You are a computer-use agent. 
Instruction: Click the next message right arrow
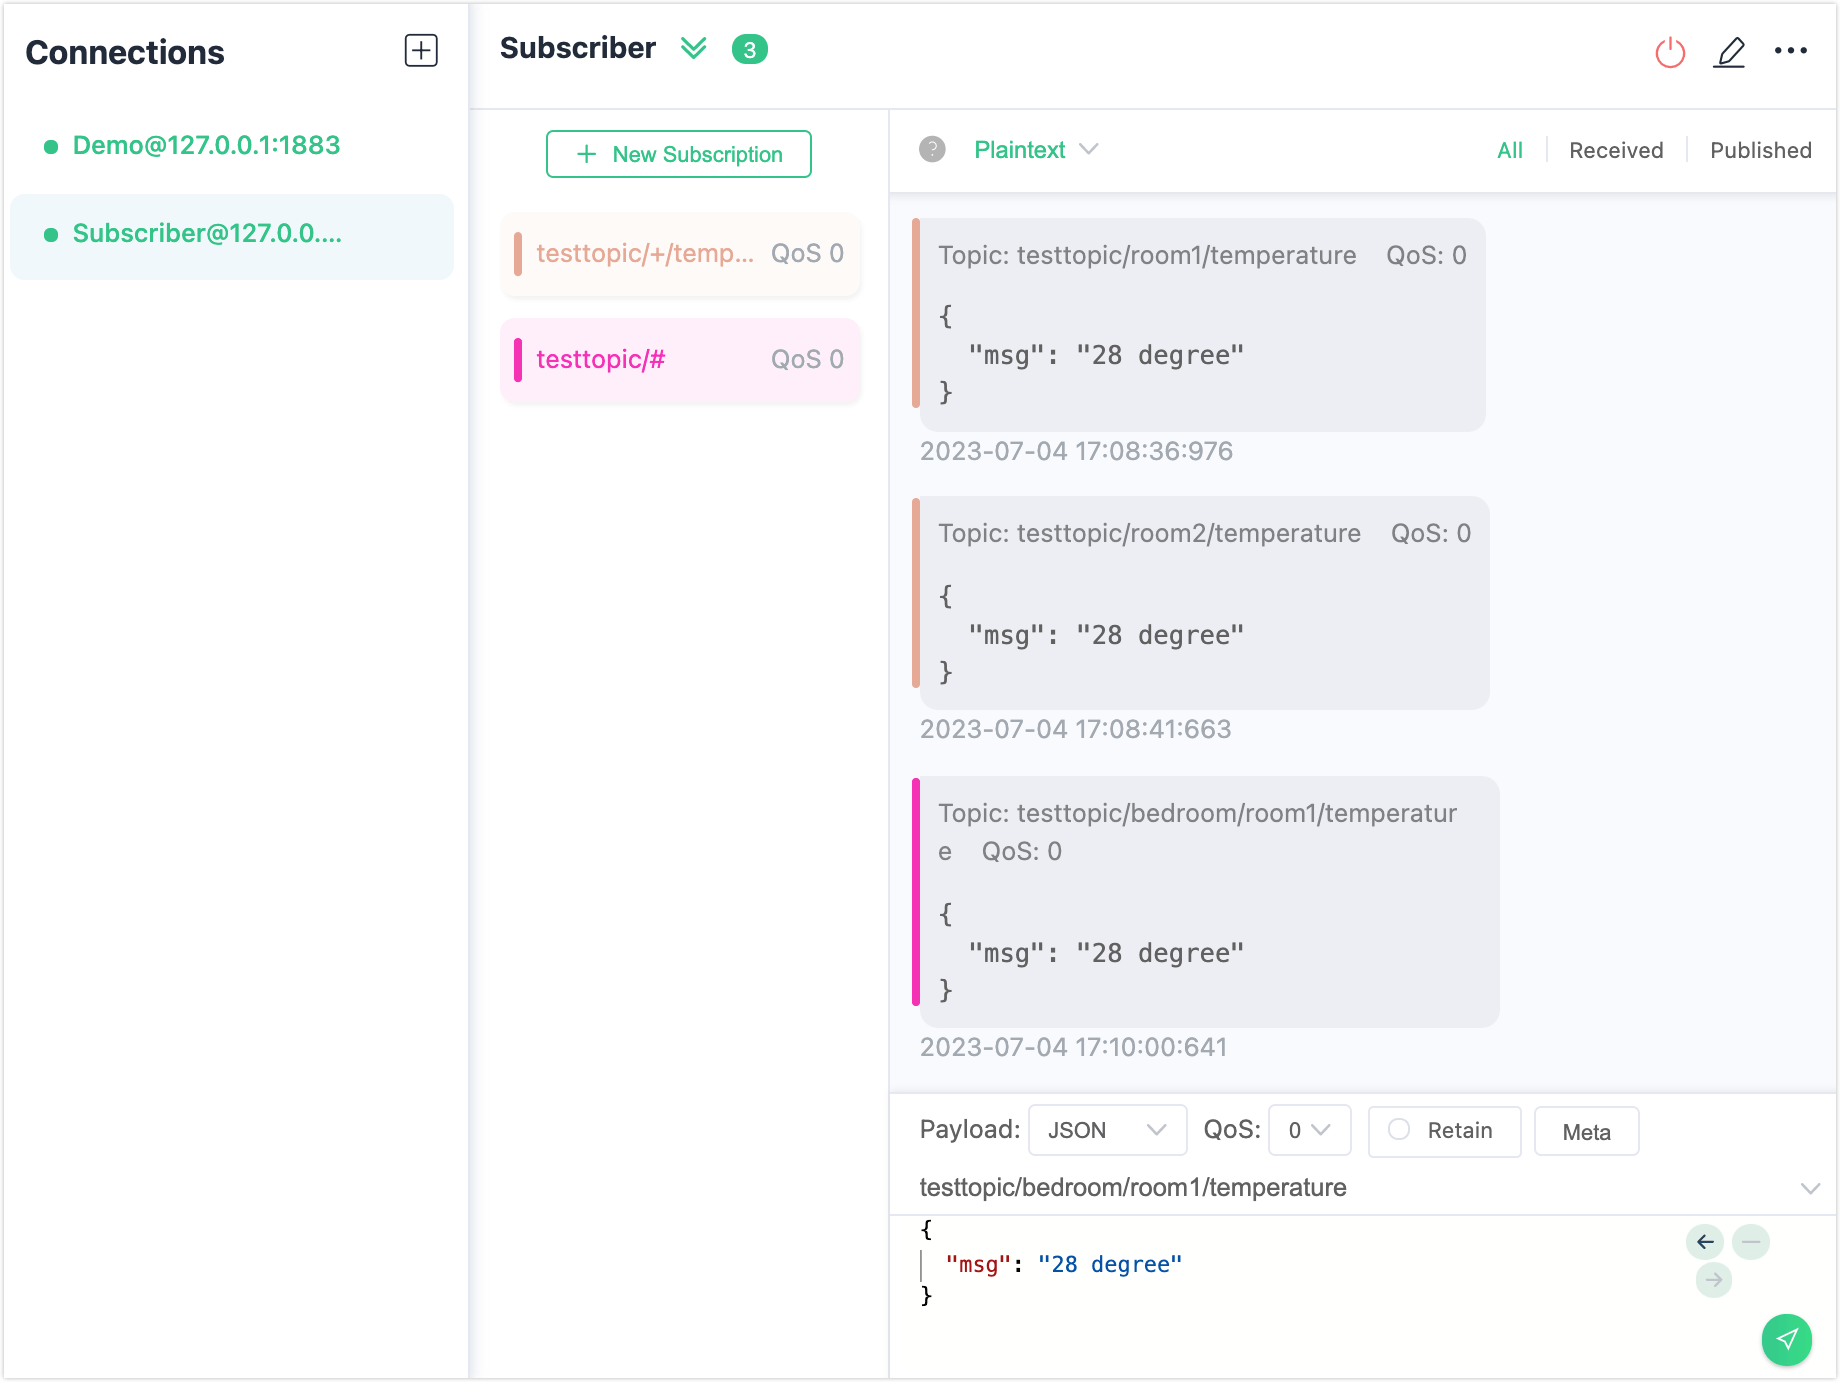(x=1714, y=1280)
